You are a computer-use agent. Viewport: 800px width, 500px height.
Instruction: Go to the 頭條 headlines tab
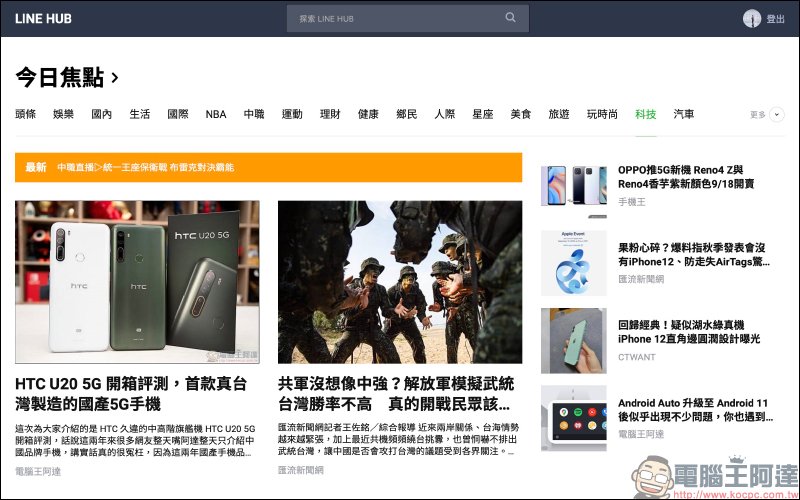(26, 115)
